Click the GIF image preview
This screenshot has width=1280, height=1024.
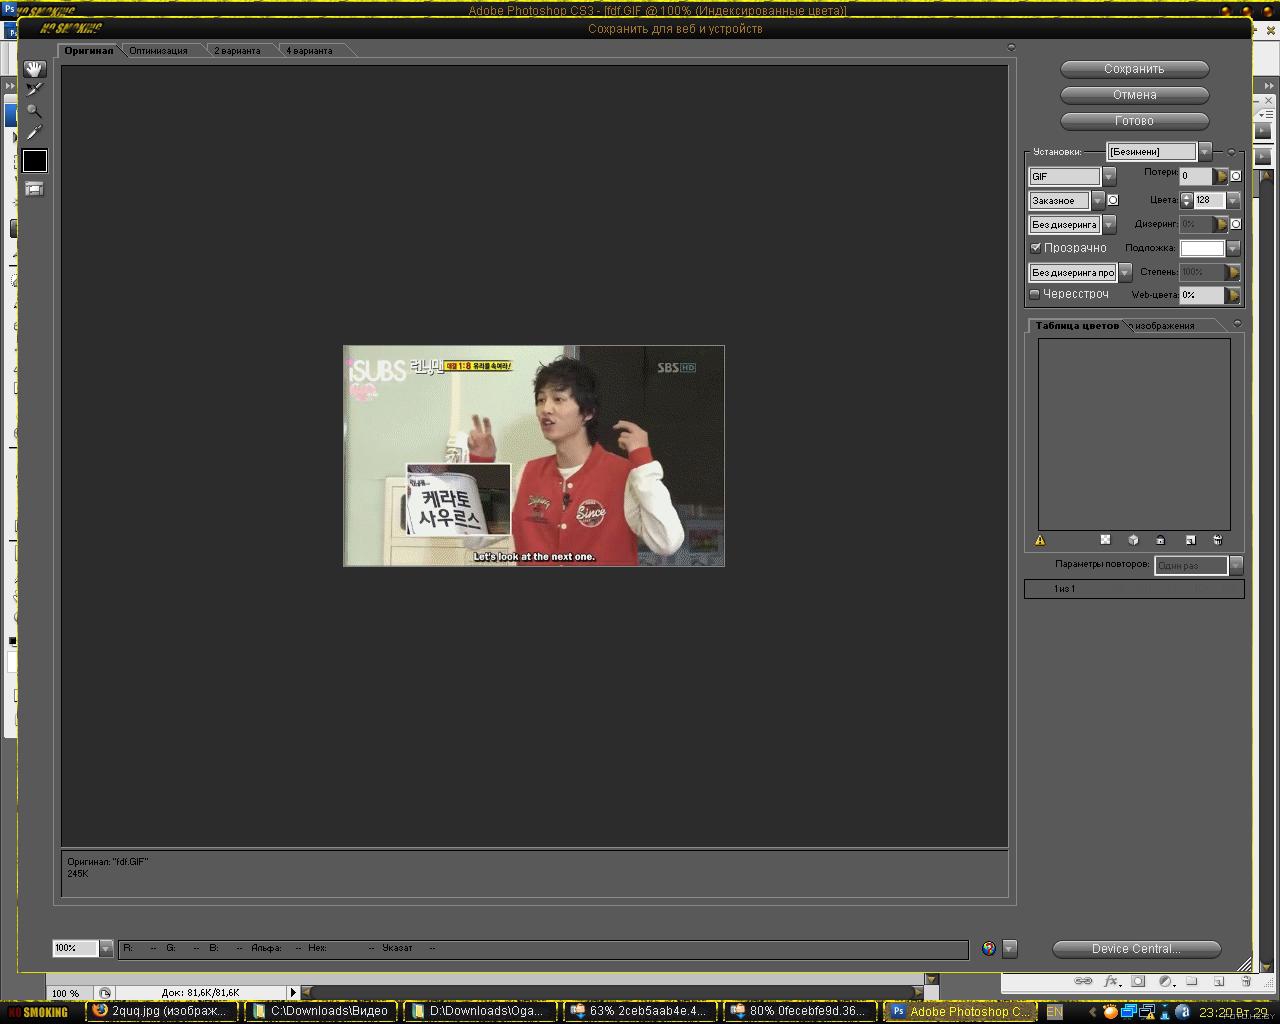(x=534, y=456)
